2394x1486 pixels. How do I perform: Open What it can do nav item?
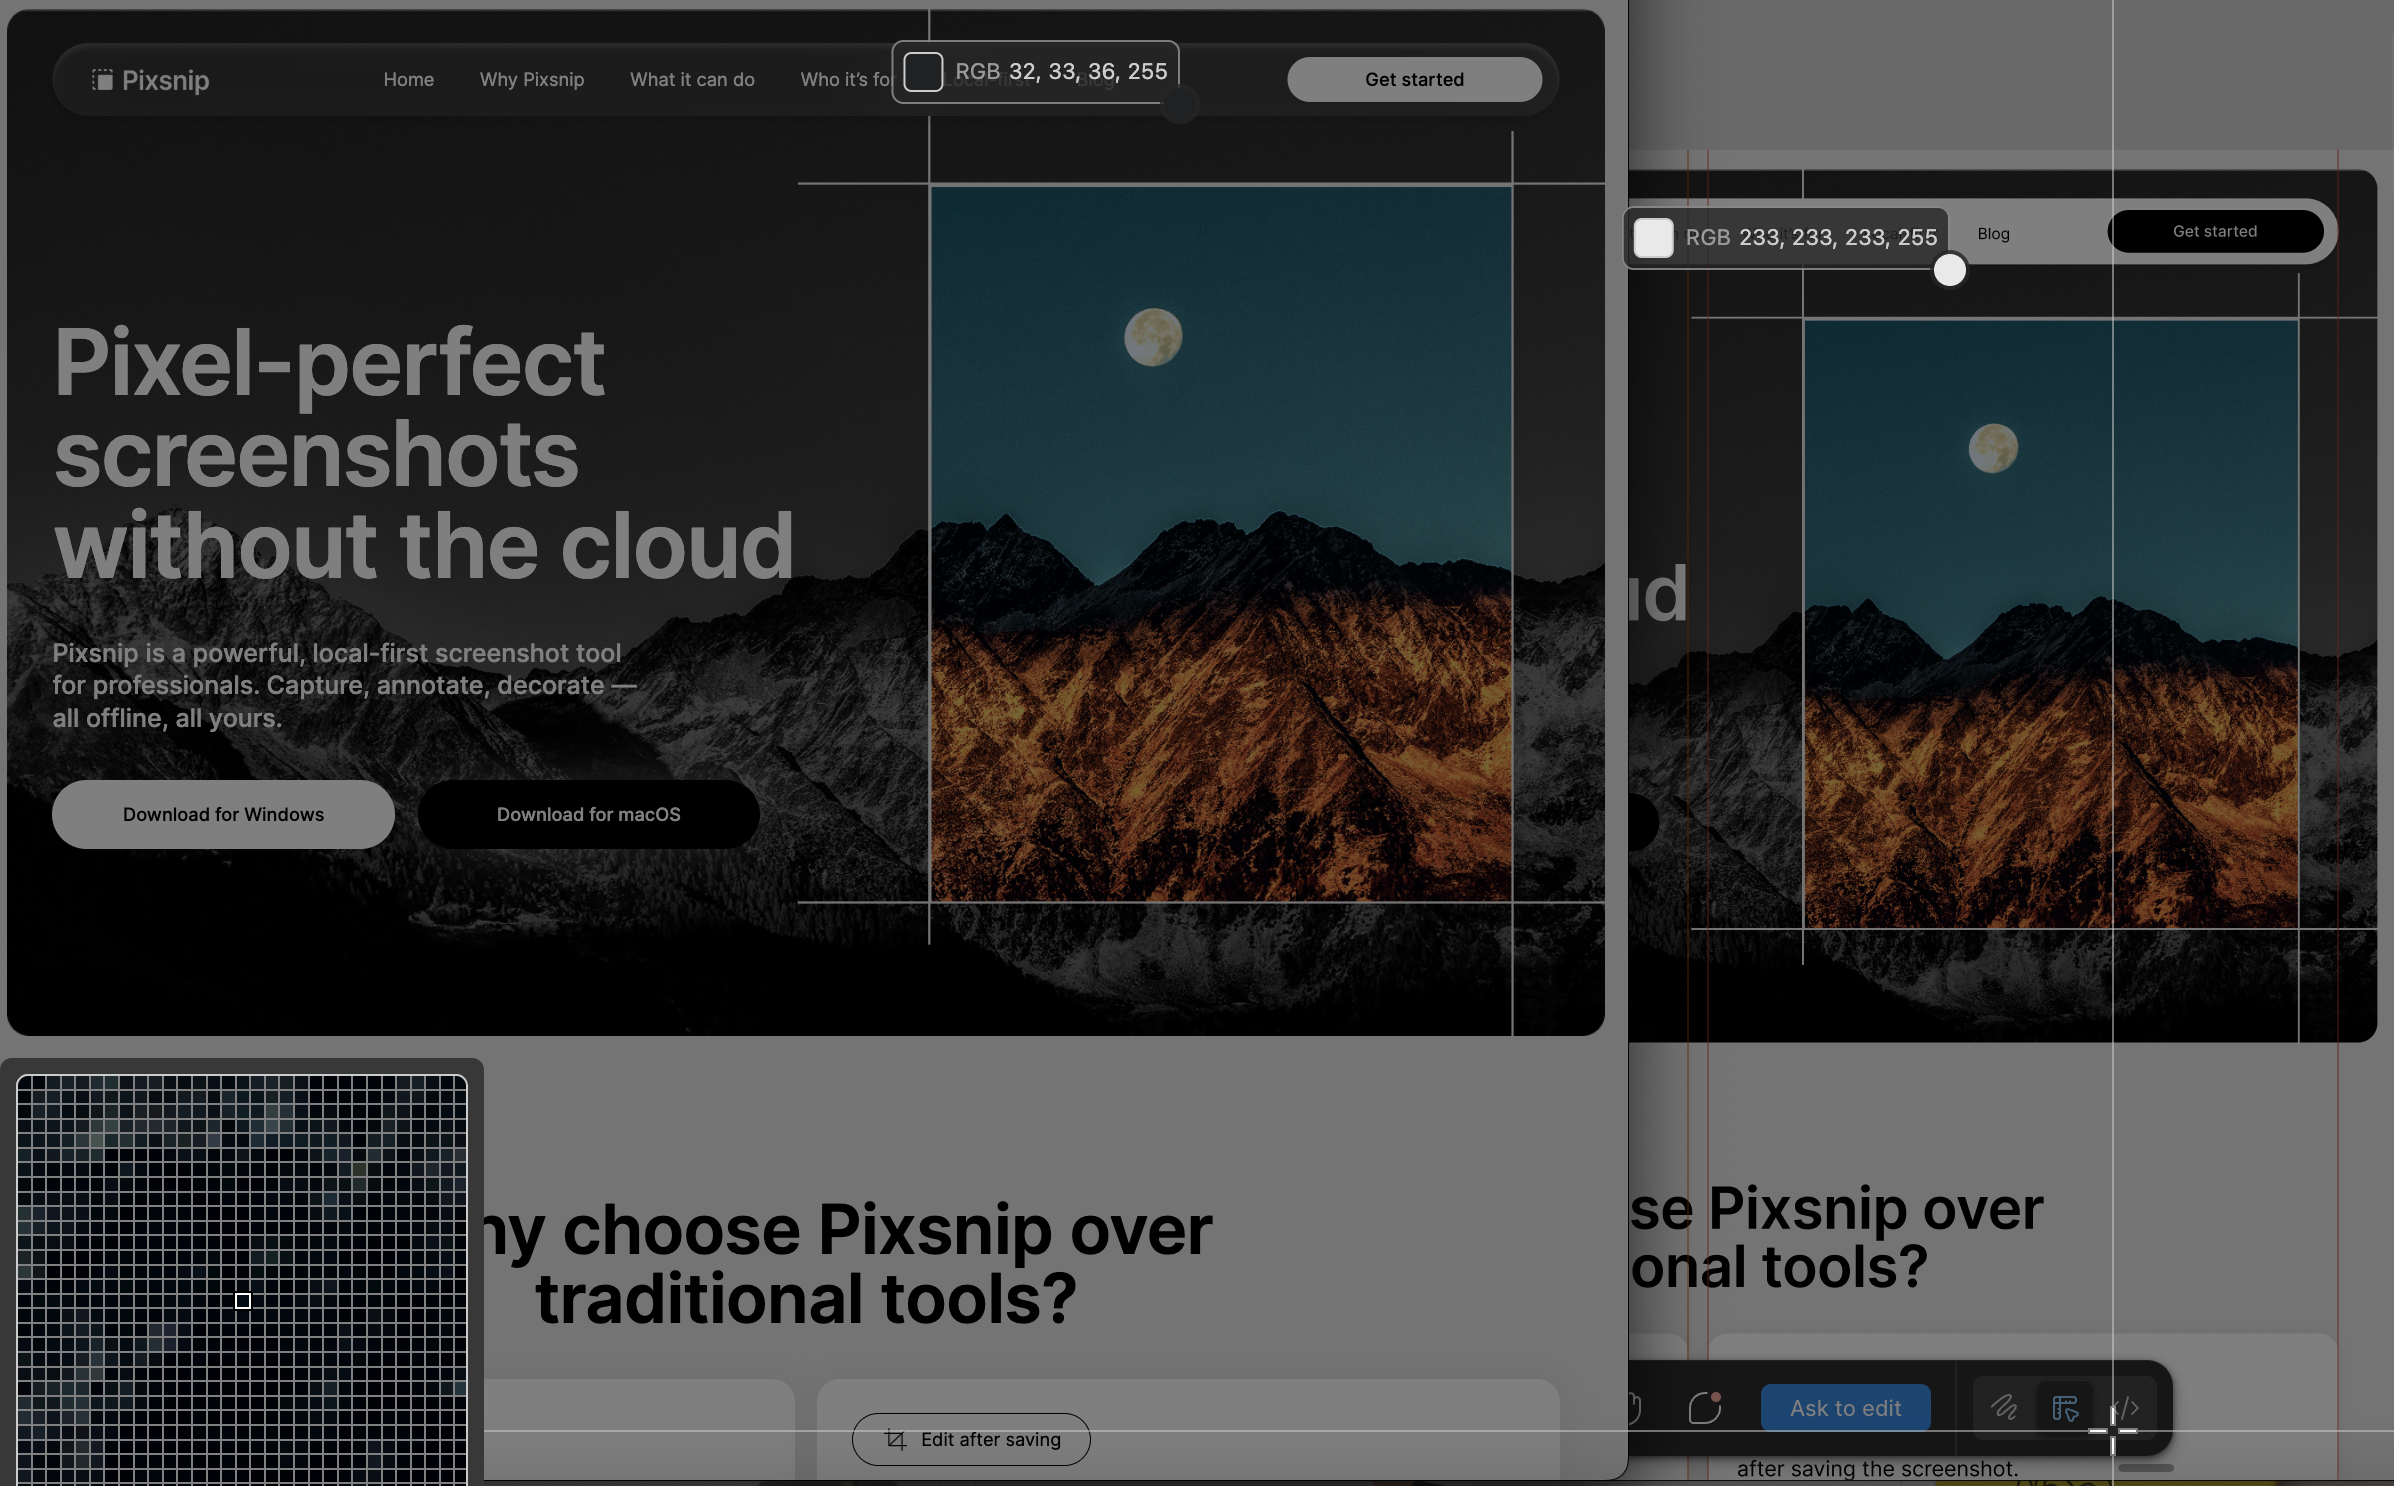pyautogui.click(x=692, y=80)
